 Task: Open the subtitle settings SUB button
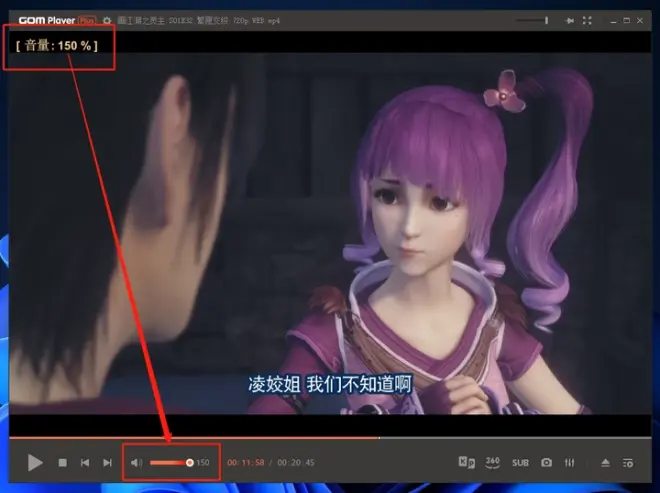click(x=520, y=463)
